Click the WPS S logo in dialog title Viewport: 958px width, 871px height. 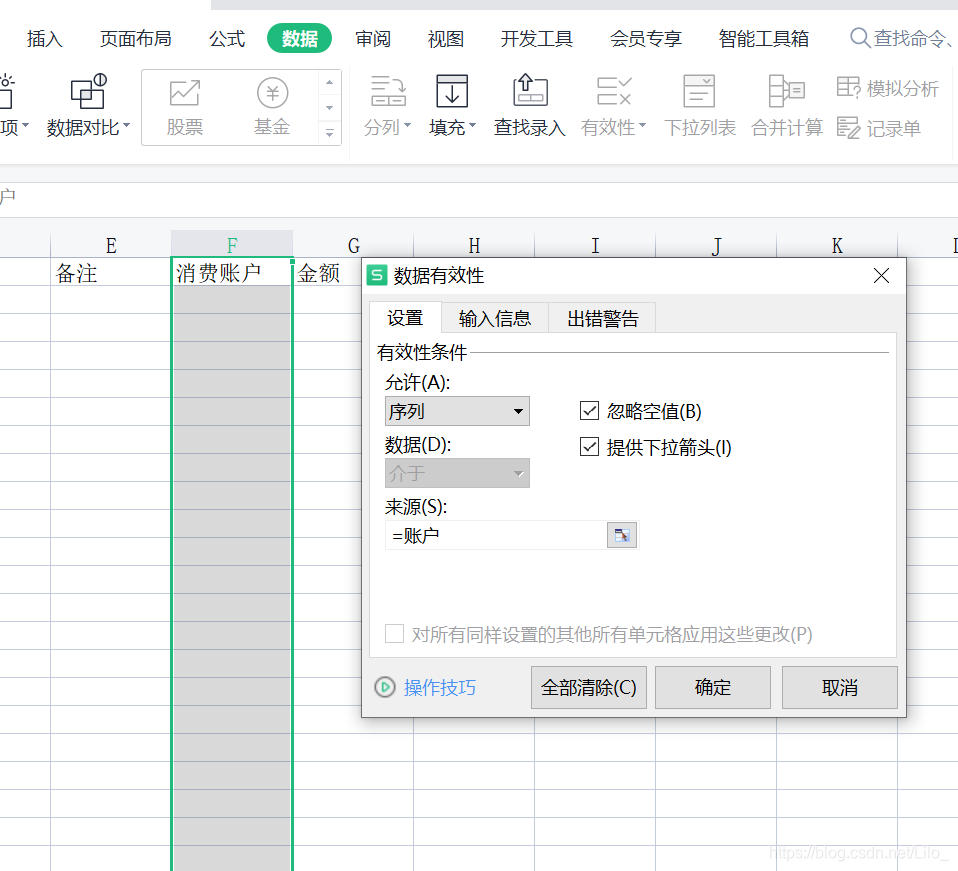378,275
